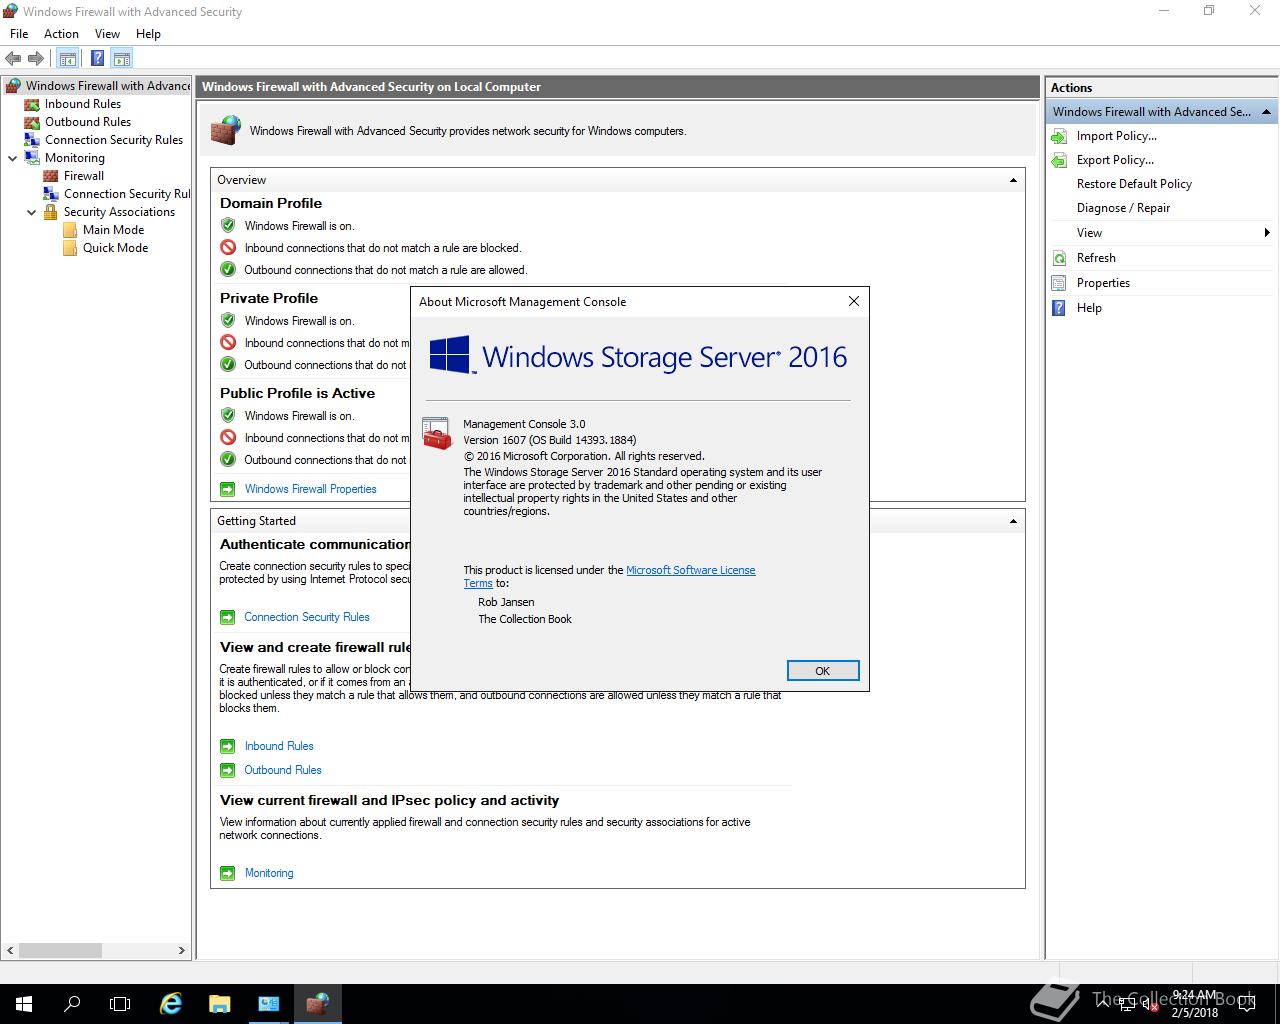Click Refresh in Actions pane

(1096, 258)
